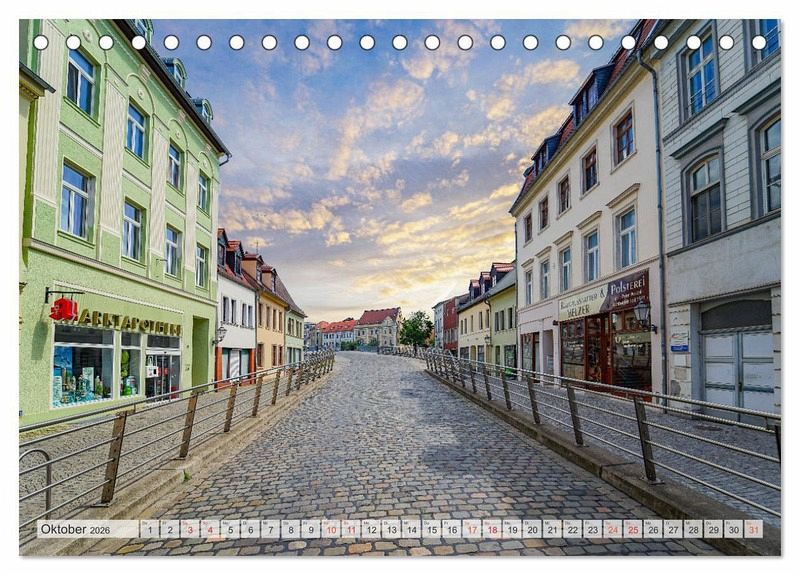This screenshot has height=575, width=800.
Task: Click the first binding hole at top left
Action: click(41, 42)
